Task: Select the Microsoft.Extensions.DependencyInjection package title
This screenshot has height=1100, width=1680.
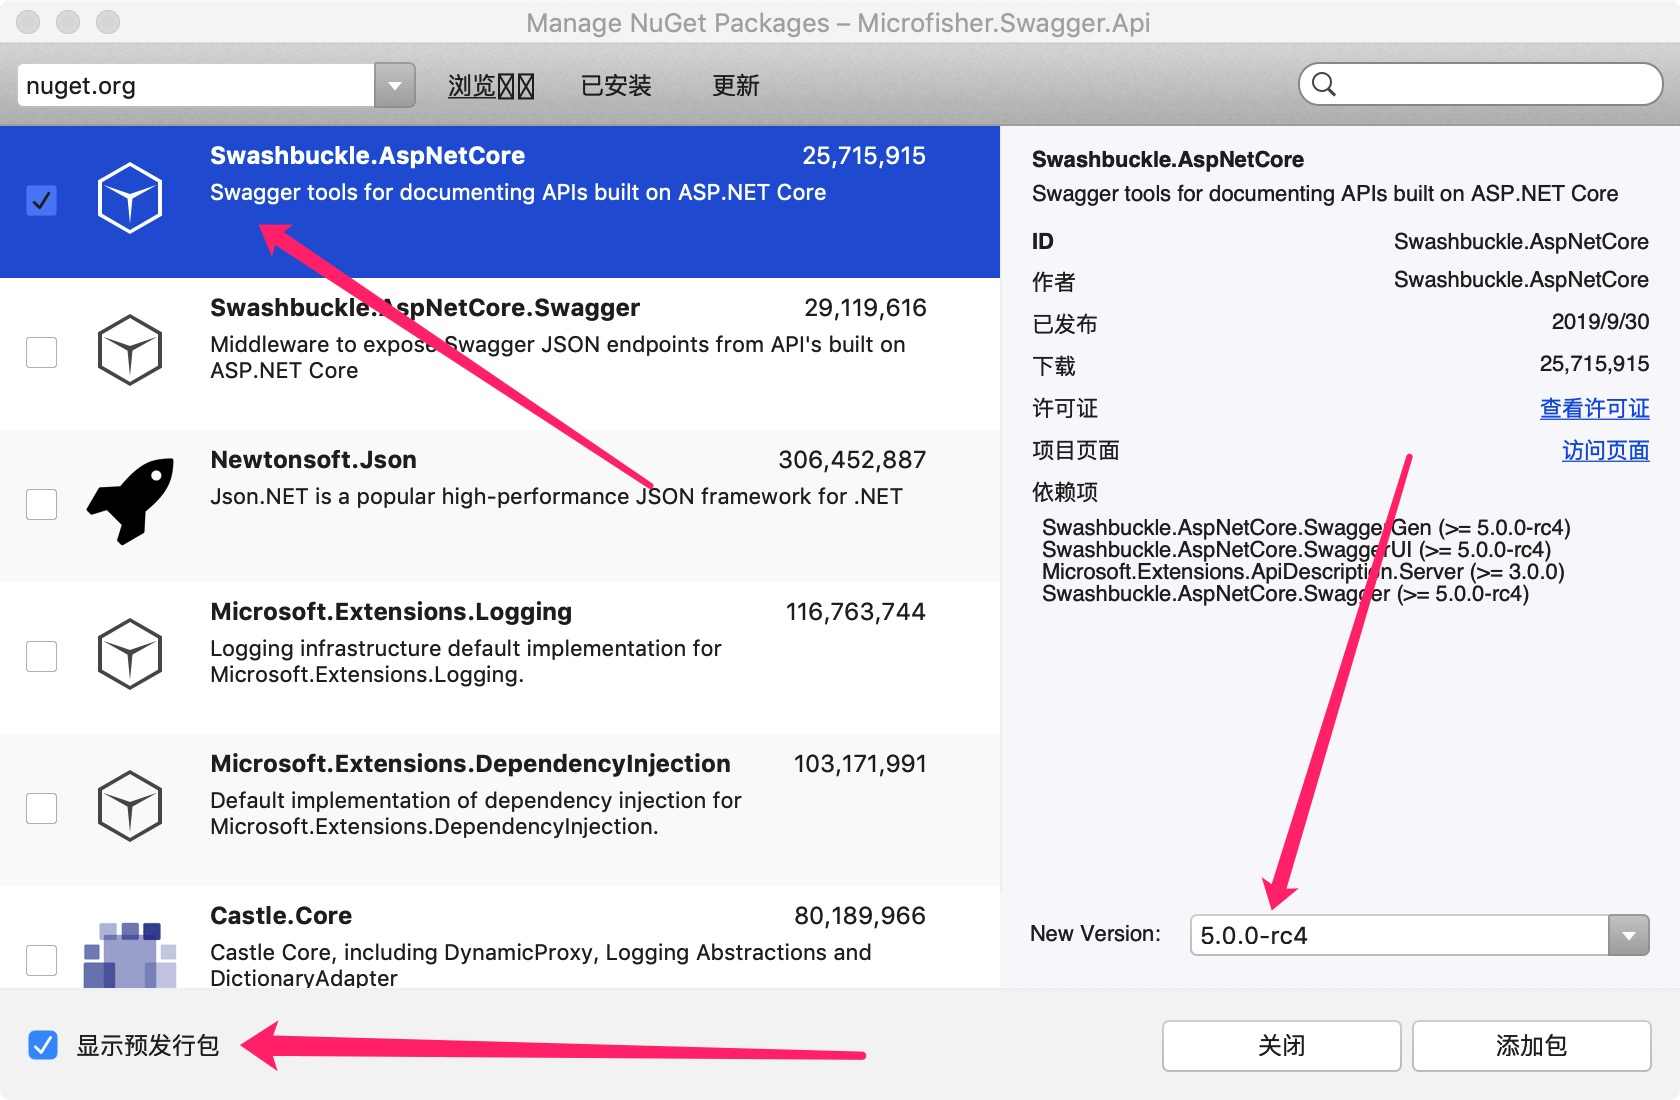Action: tap(470, 764)
